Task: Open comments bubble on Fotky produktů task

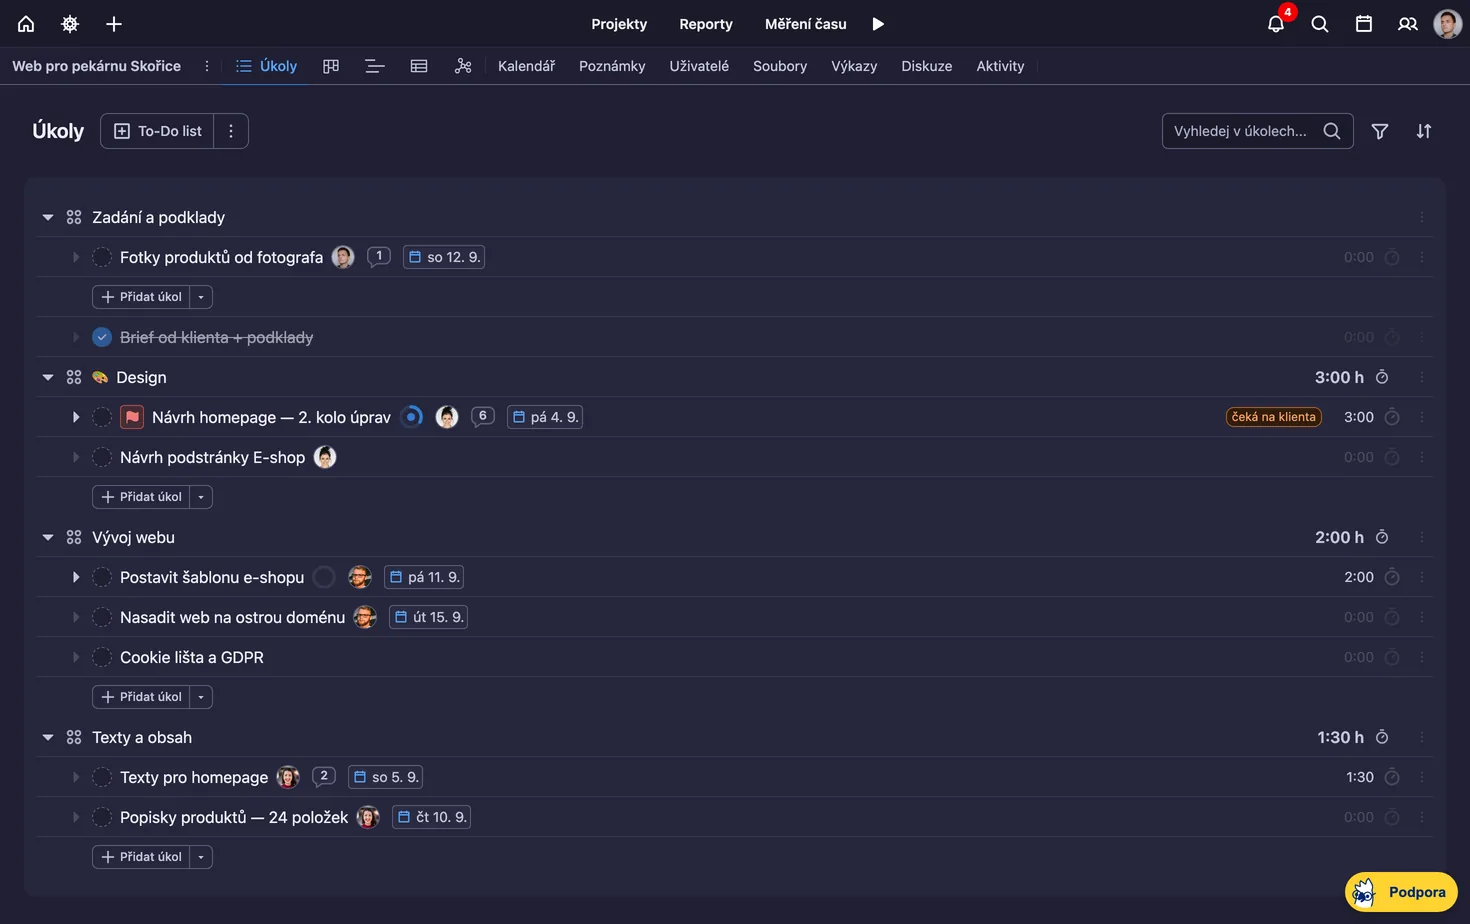Action: point(378,257)
